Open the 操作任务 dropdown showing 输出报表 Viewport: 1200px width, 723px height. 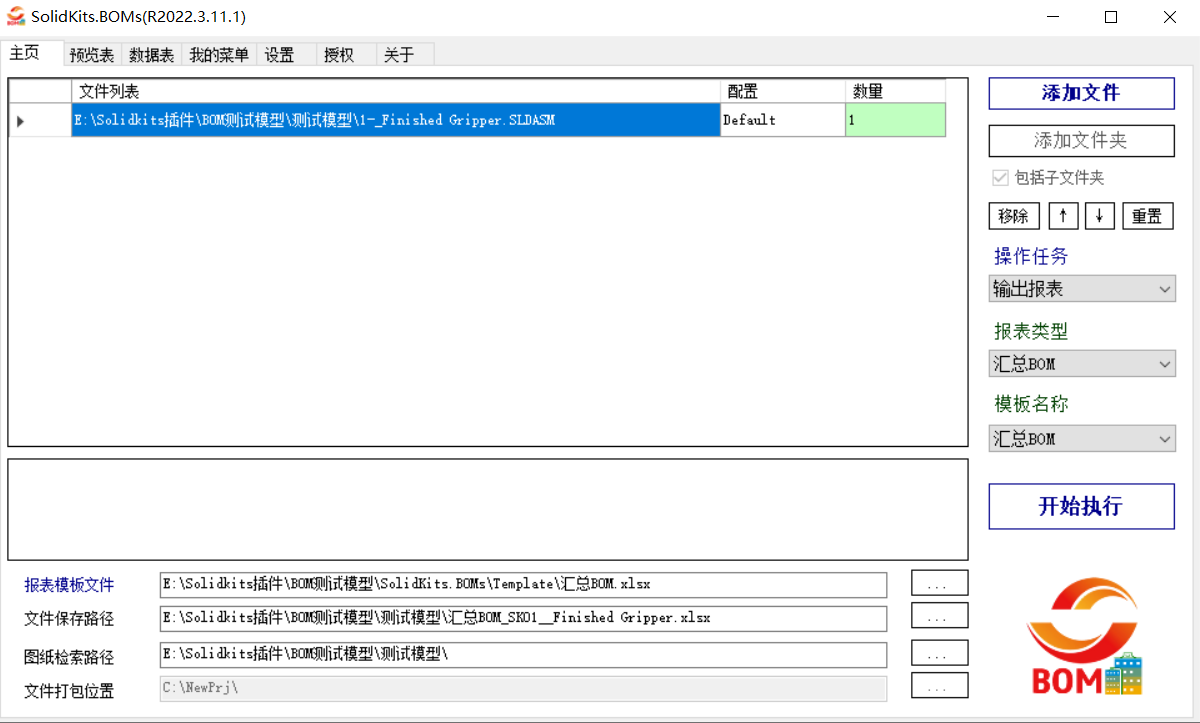[1081, 288]
